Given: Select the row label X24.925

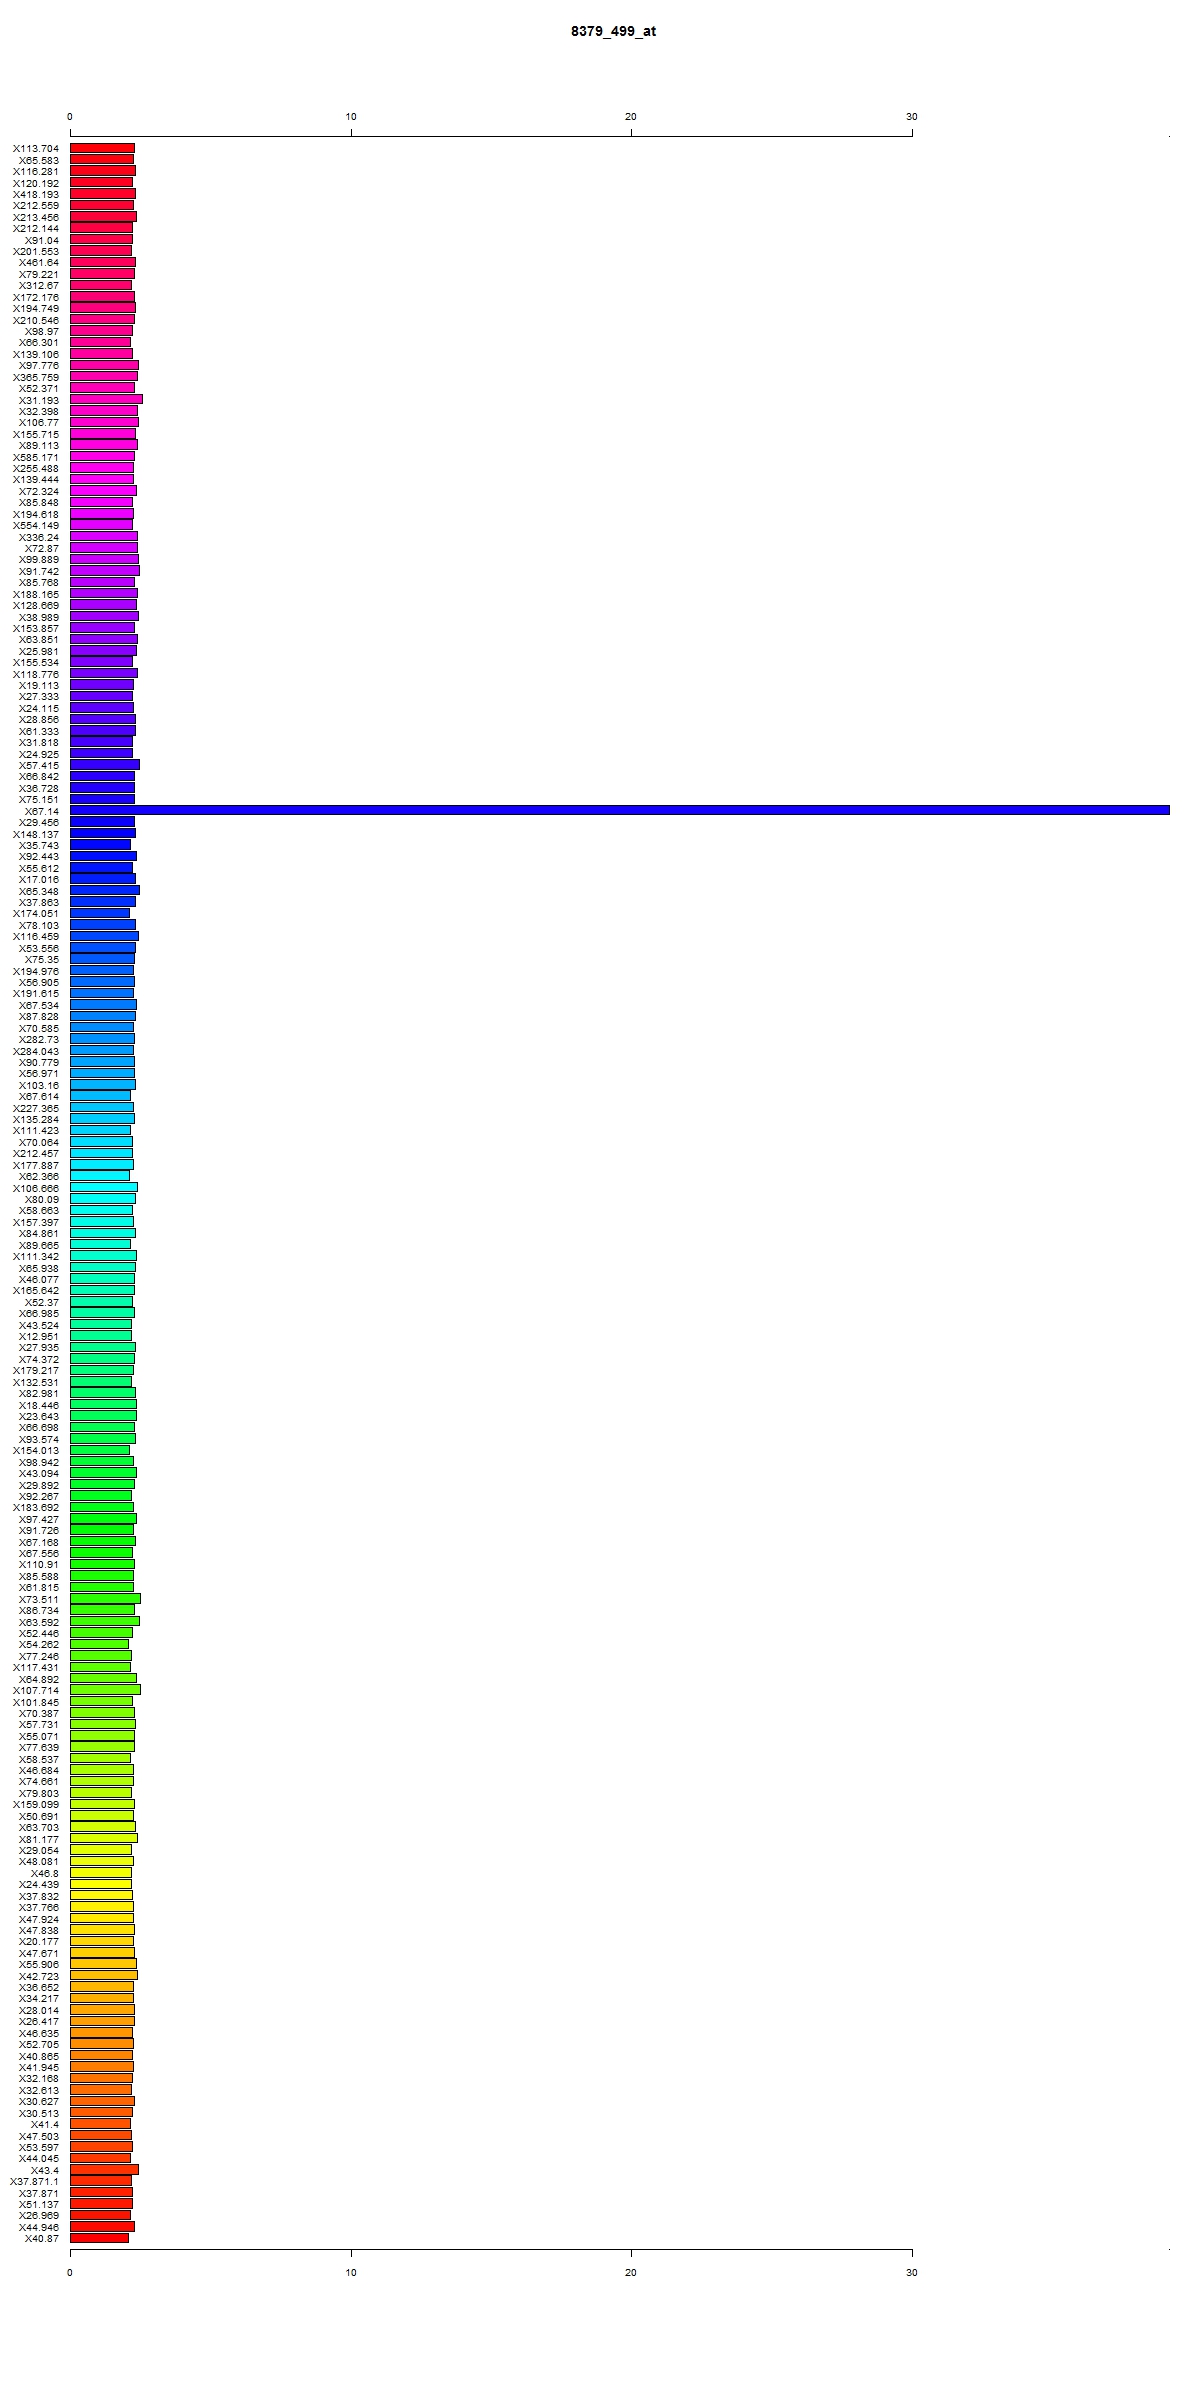Looking at the screenshot, I should [39, 753].
